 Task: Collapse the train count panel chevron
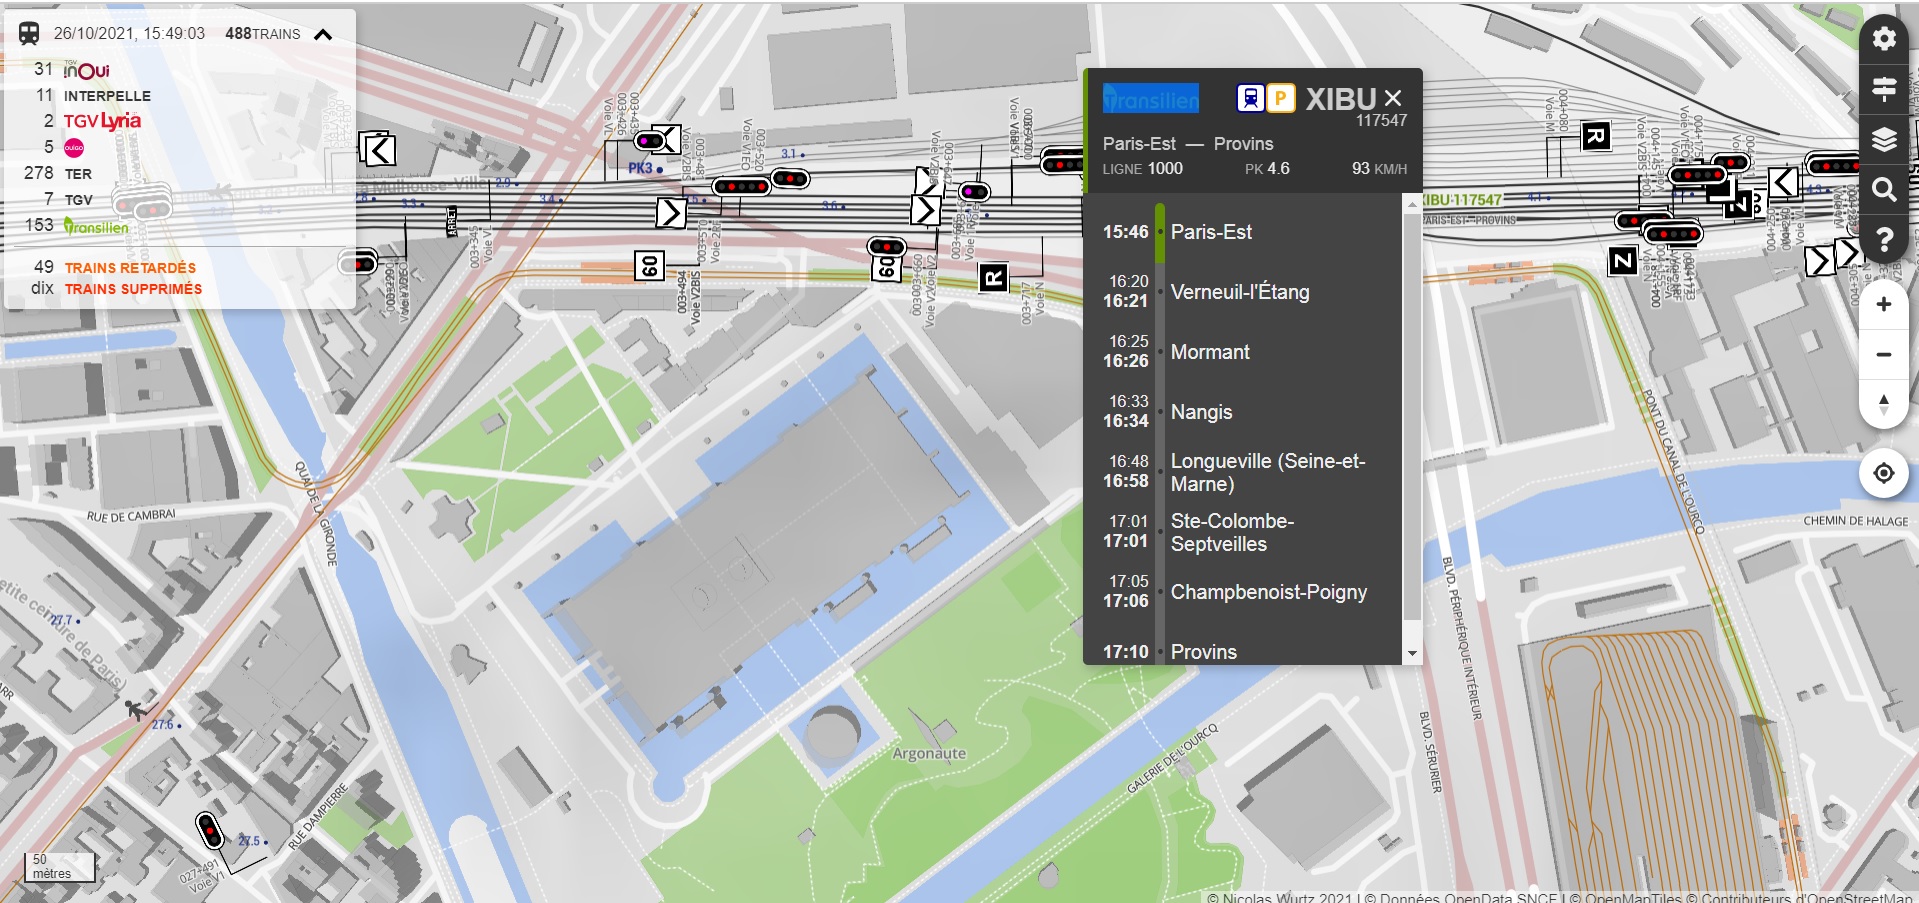[x=323, y=35]
